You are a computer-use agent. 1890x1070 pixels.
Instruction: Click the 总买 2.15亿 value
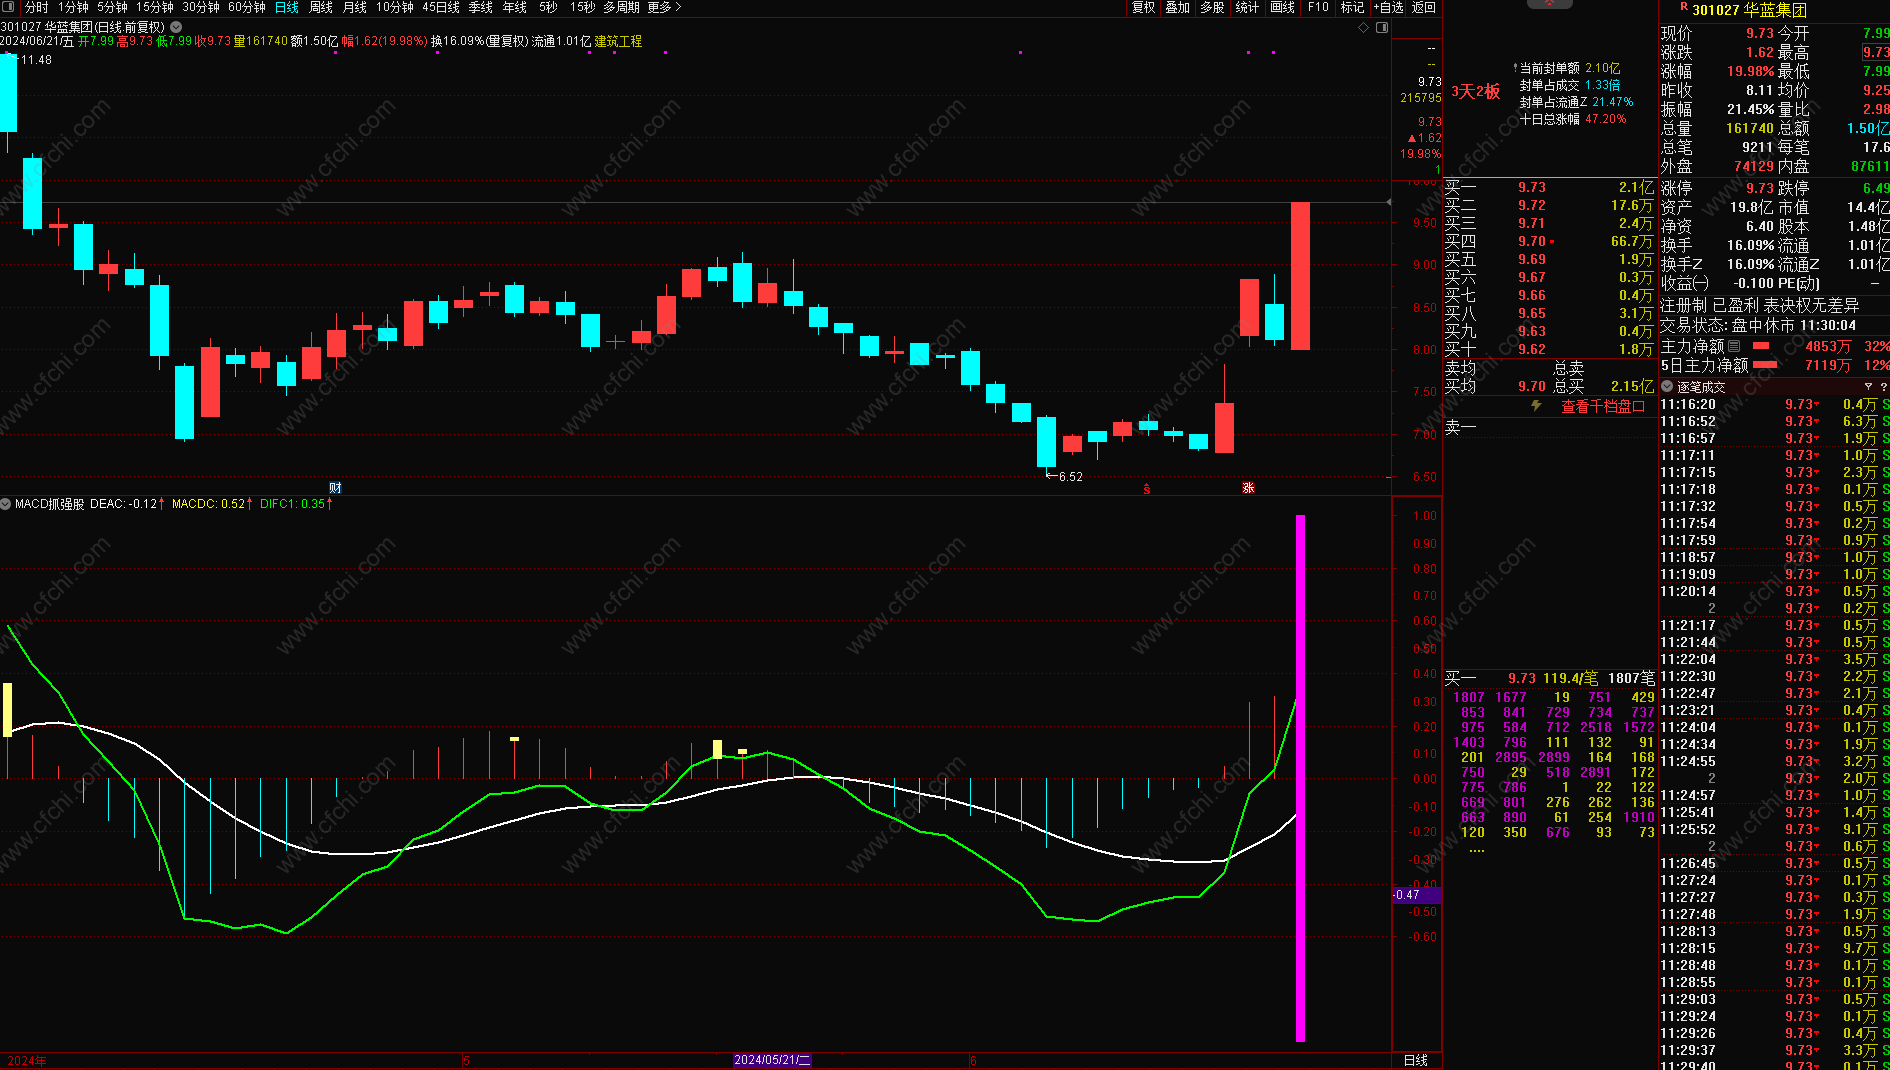[x=1632, y=386]
